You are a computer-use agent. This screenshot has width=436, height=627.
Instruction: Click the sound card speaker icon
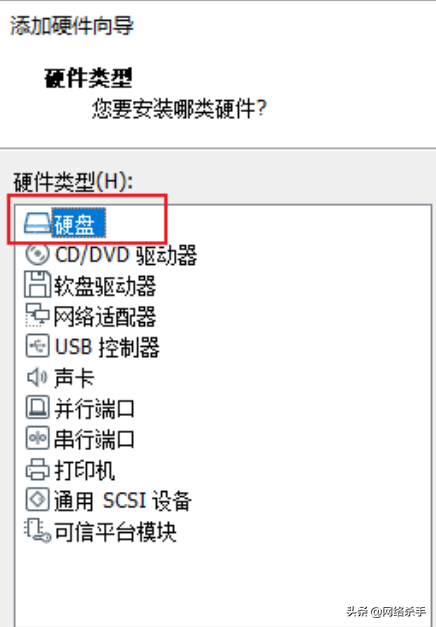point(37,377)
